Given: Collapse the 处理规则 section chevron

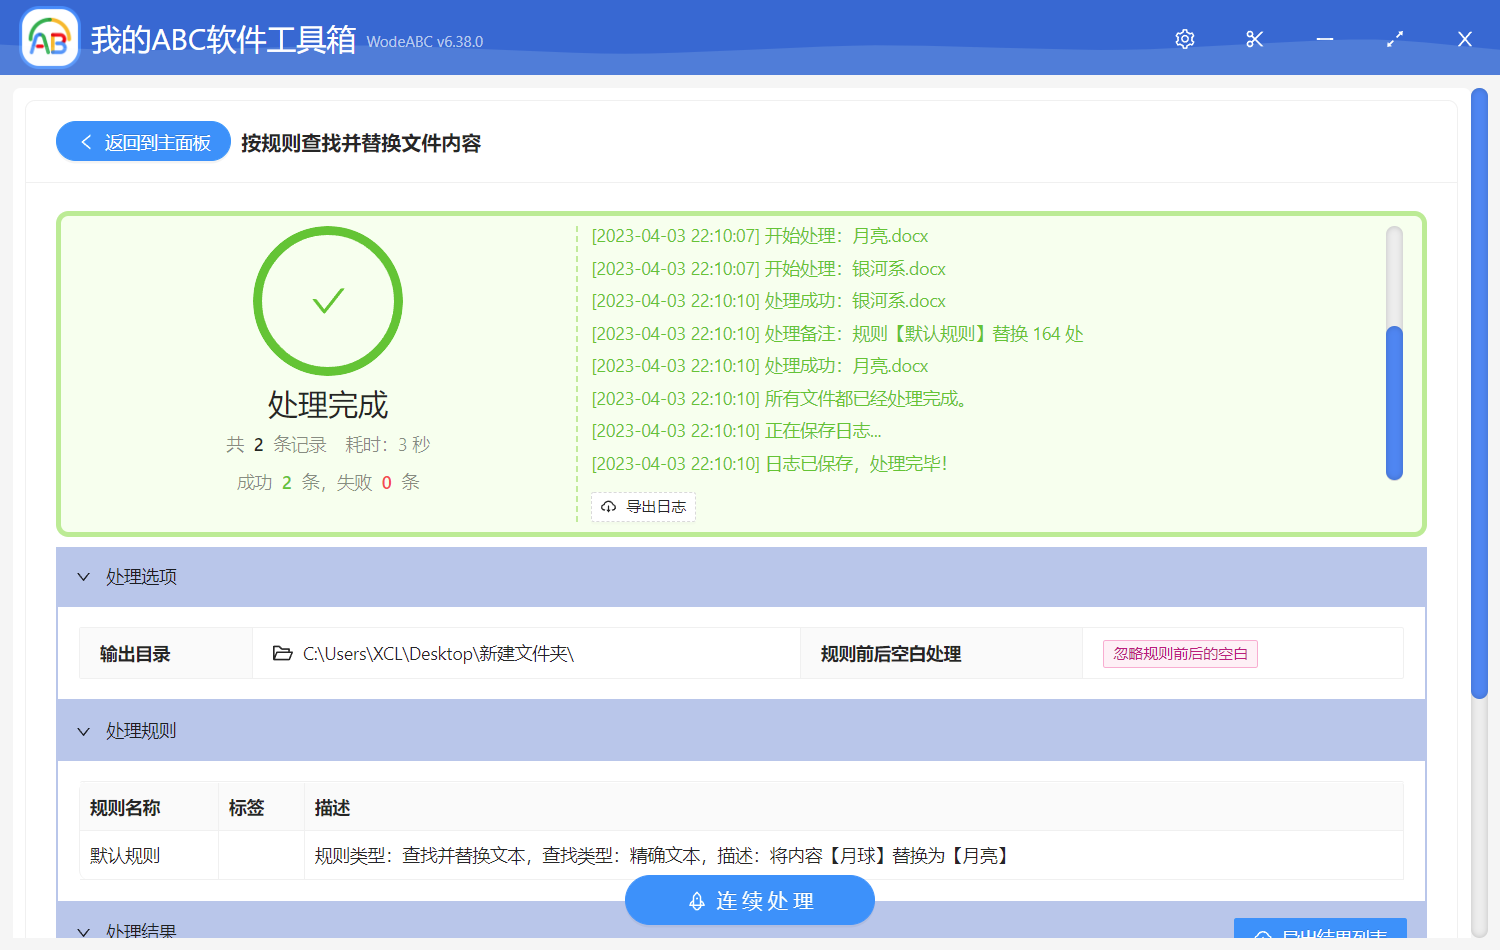Looking at the screenshot, I should [x=84, y=731].
